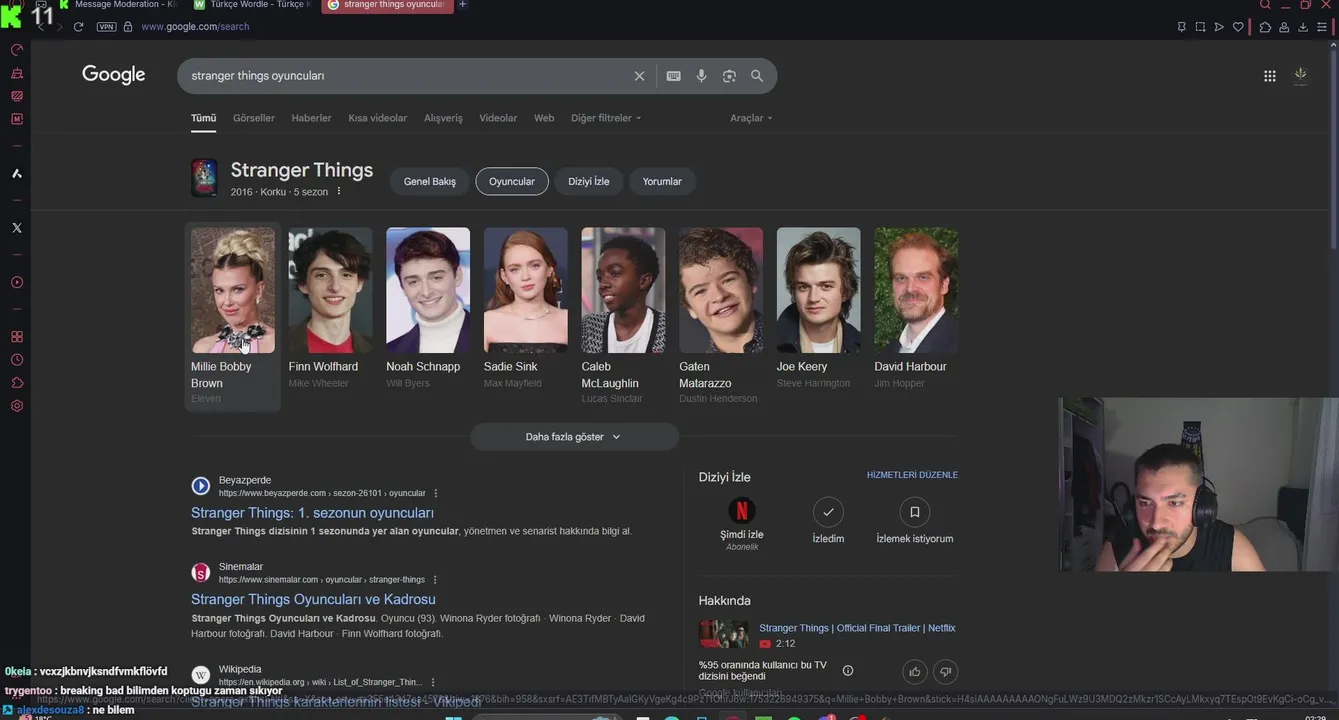Image resolution: width=1339 pixels, height=720 pixels.
Task: Search by image with the lens icon
Action: point(729,76)
